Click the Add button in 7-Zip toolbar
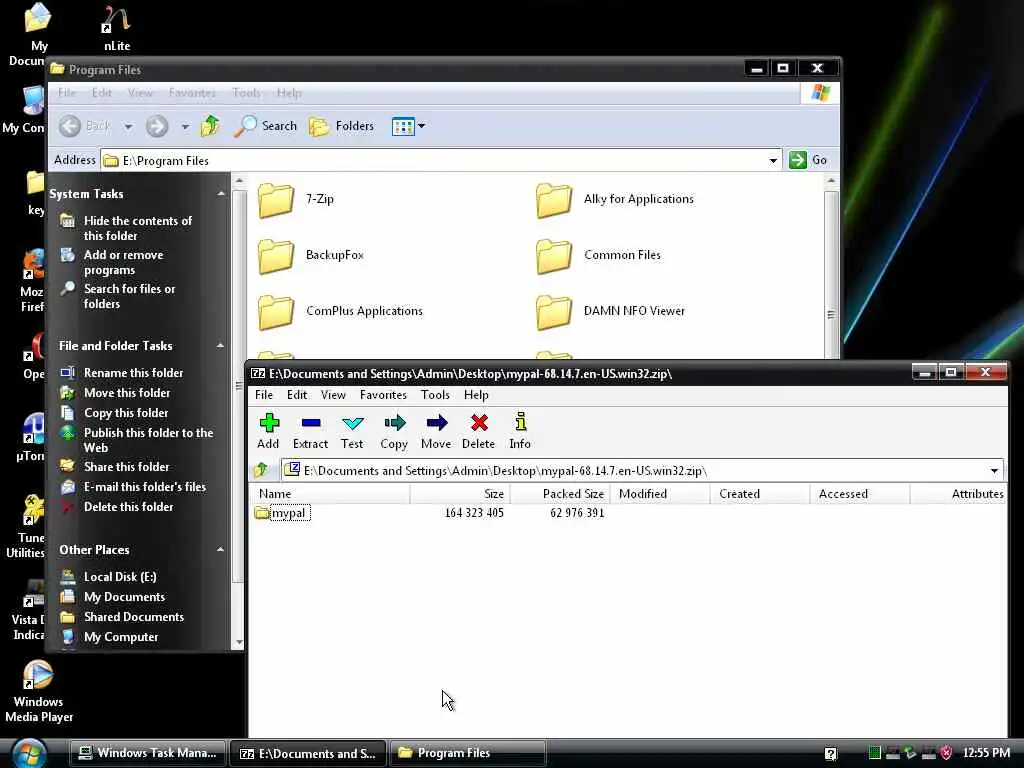 268,431
